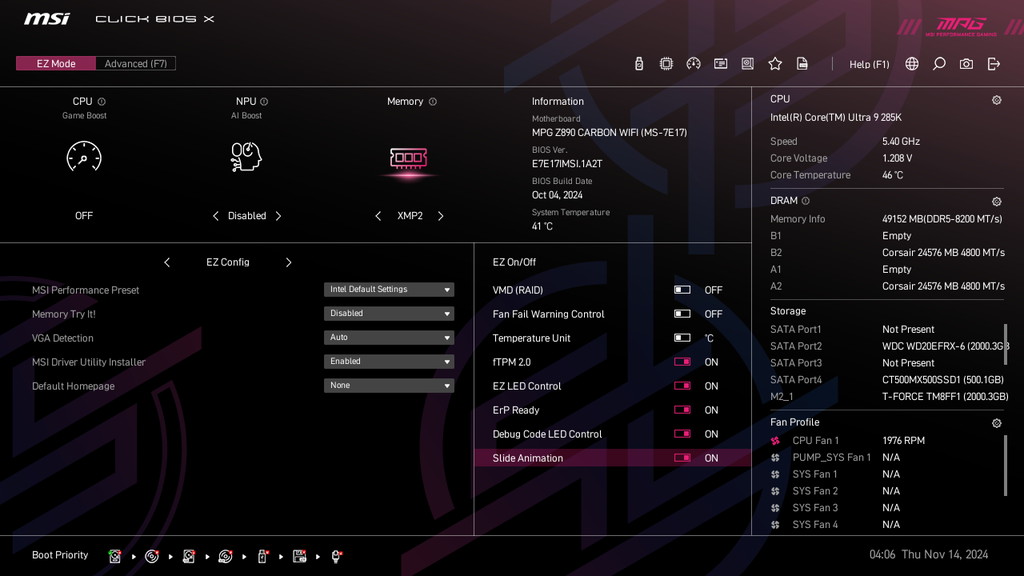Click the info icon beside NPU

pyautogui.click(x=264, y=101)
